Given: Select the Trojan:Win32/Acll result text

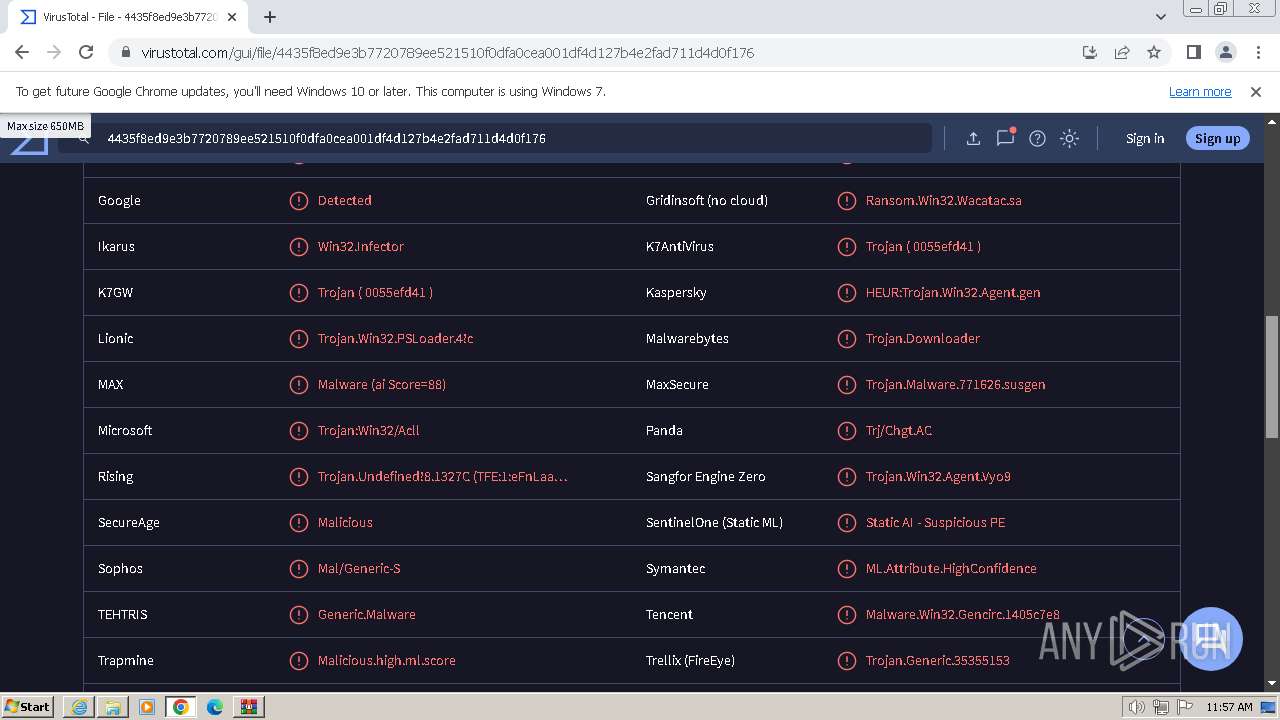Looking at the screenshot, I should coord(369,430).
